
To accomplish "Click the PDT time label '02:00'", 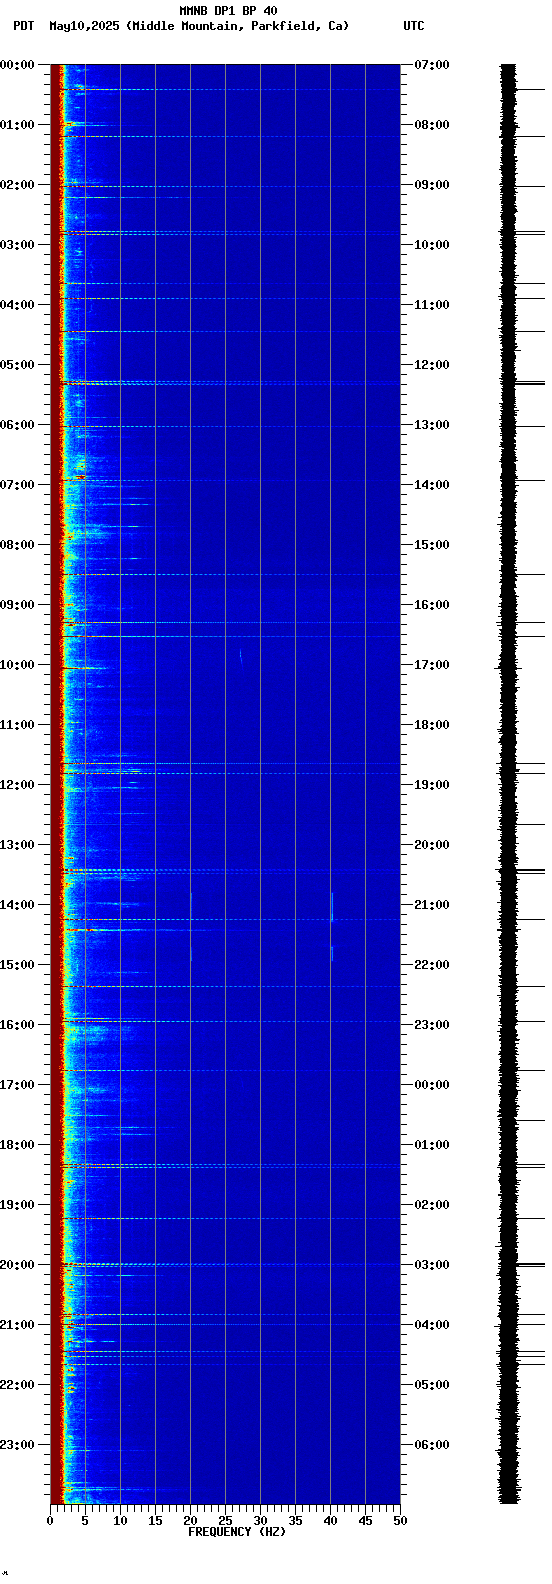I will (17, 185).
